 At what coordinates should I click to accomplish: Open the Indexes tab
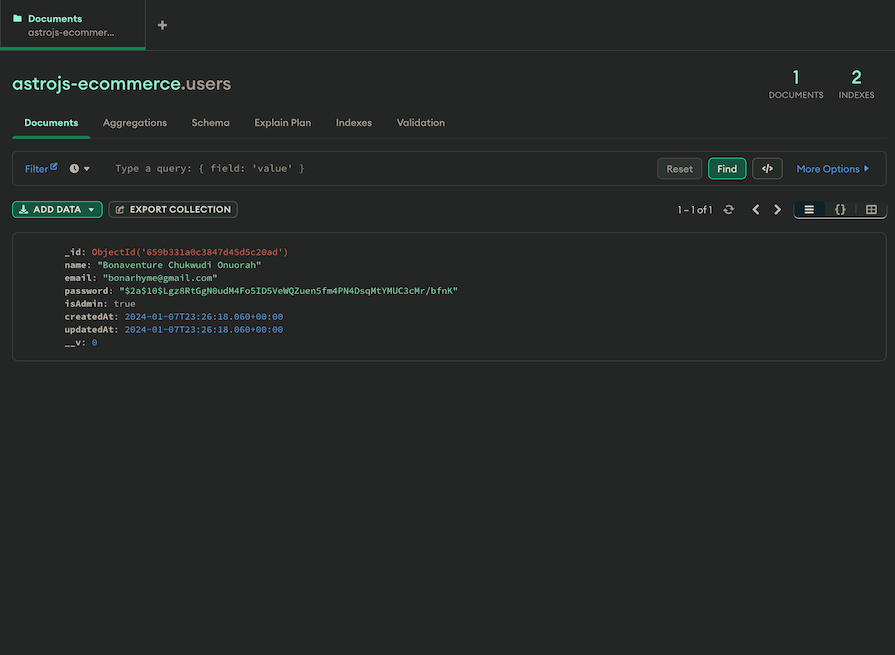353,123
